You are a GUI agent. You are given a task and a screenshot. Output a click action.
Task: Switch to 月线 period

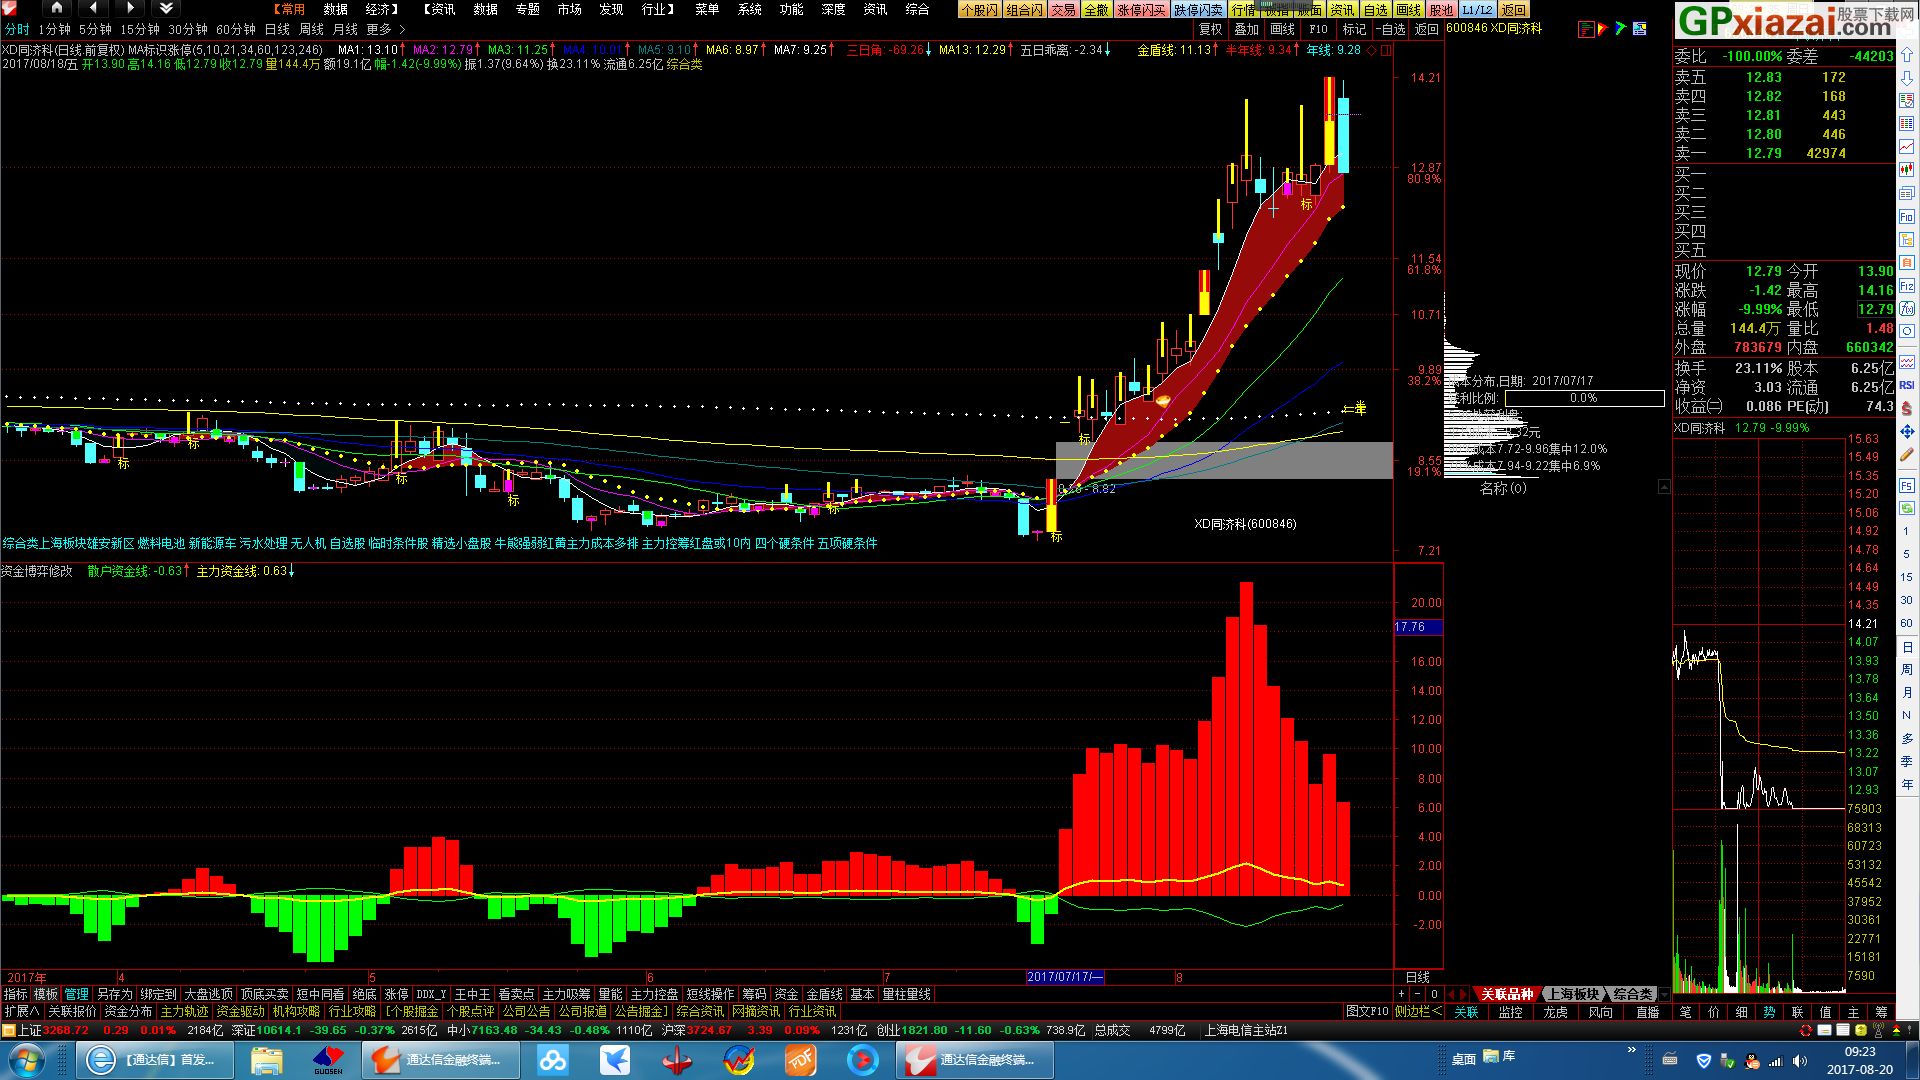pos(345,29)
